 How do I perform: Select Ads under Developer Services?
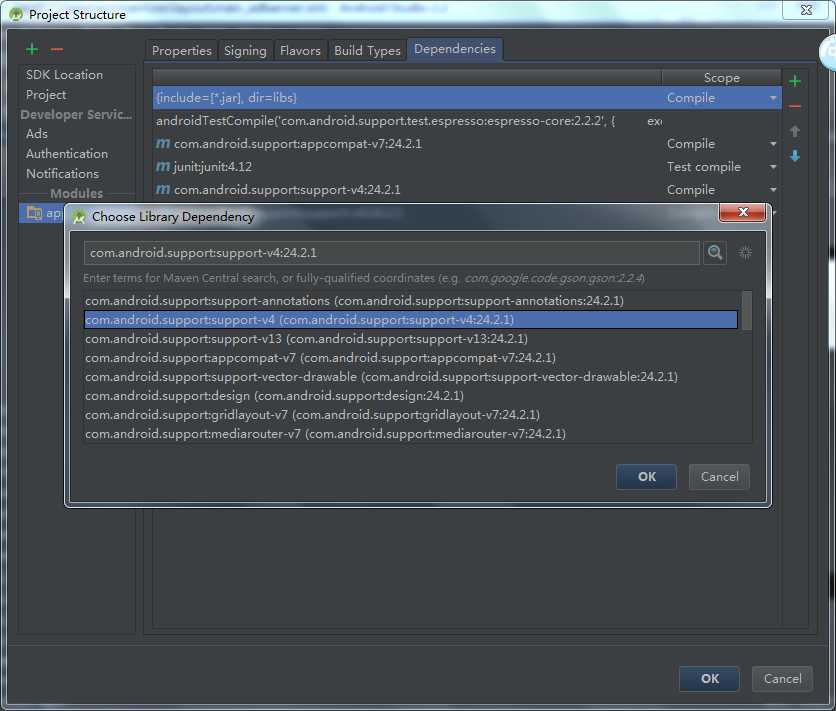point(37,134)
